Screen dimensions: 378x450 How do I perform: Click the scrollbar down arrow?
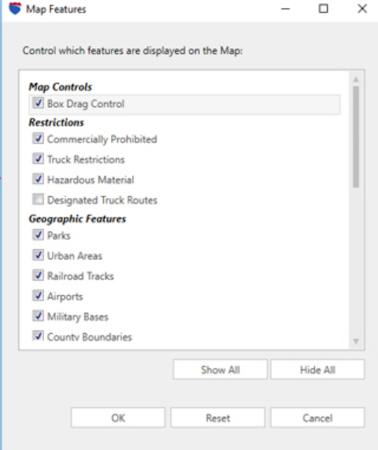tap(356, 341)
